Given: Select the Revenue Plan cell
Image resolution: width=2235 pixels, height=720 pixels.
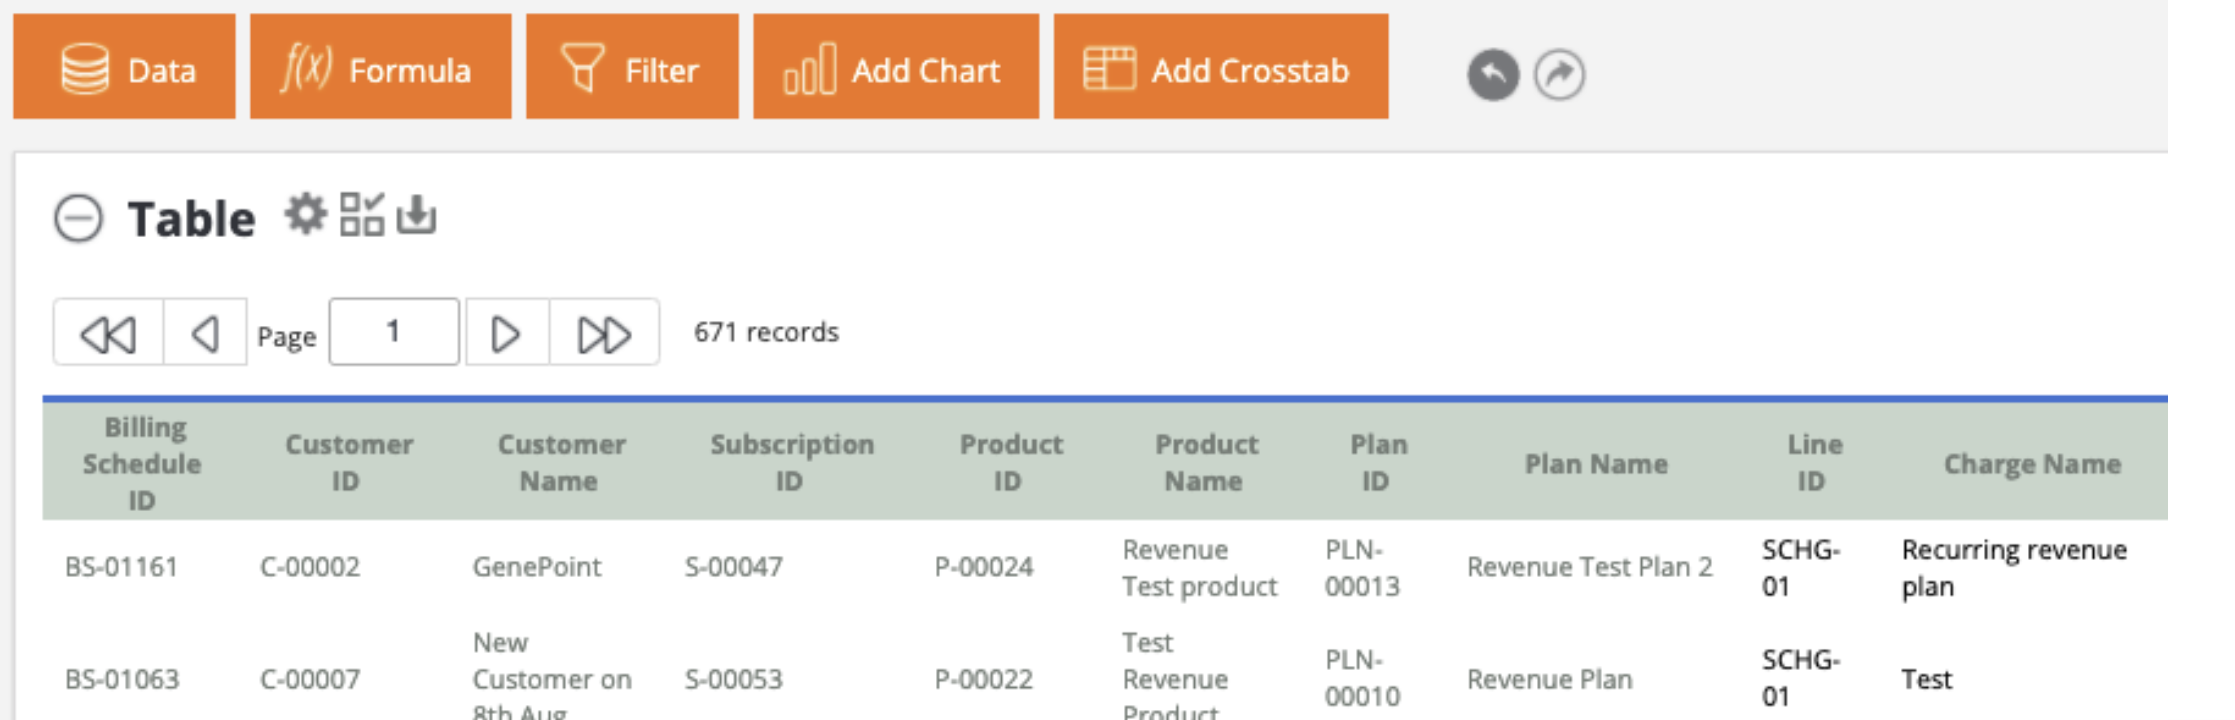Looking at the screenshot, I should coord(1549,679).
